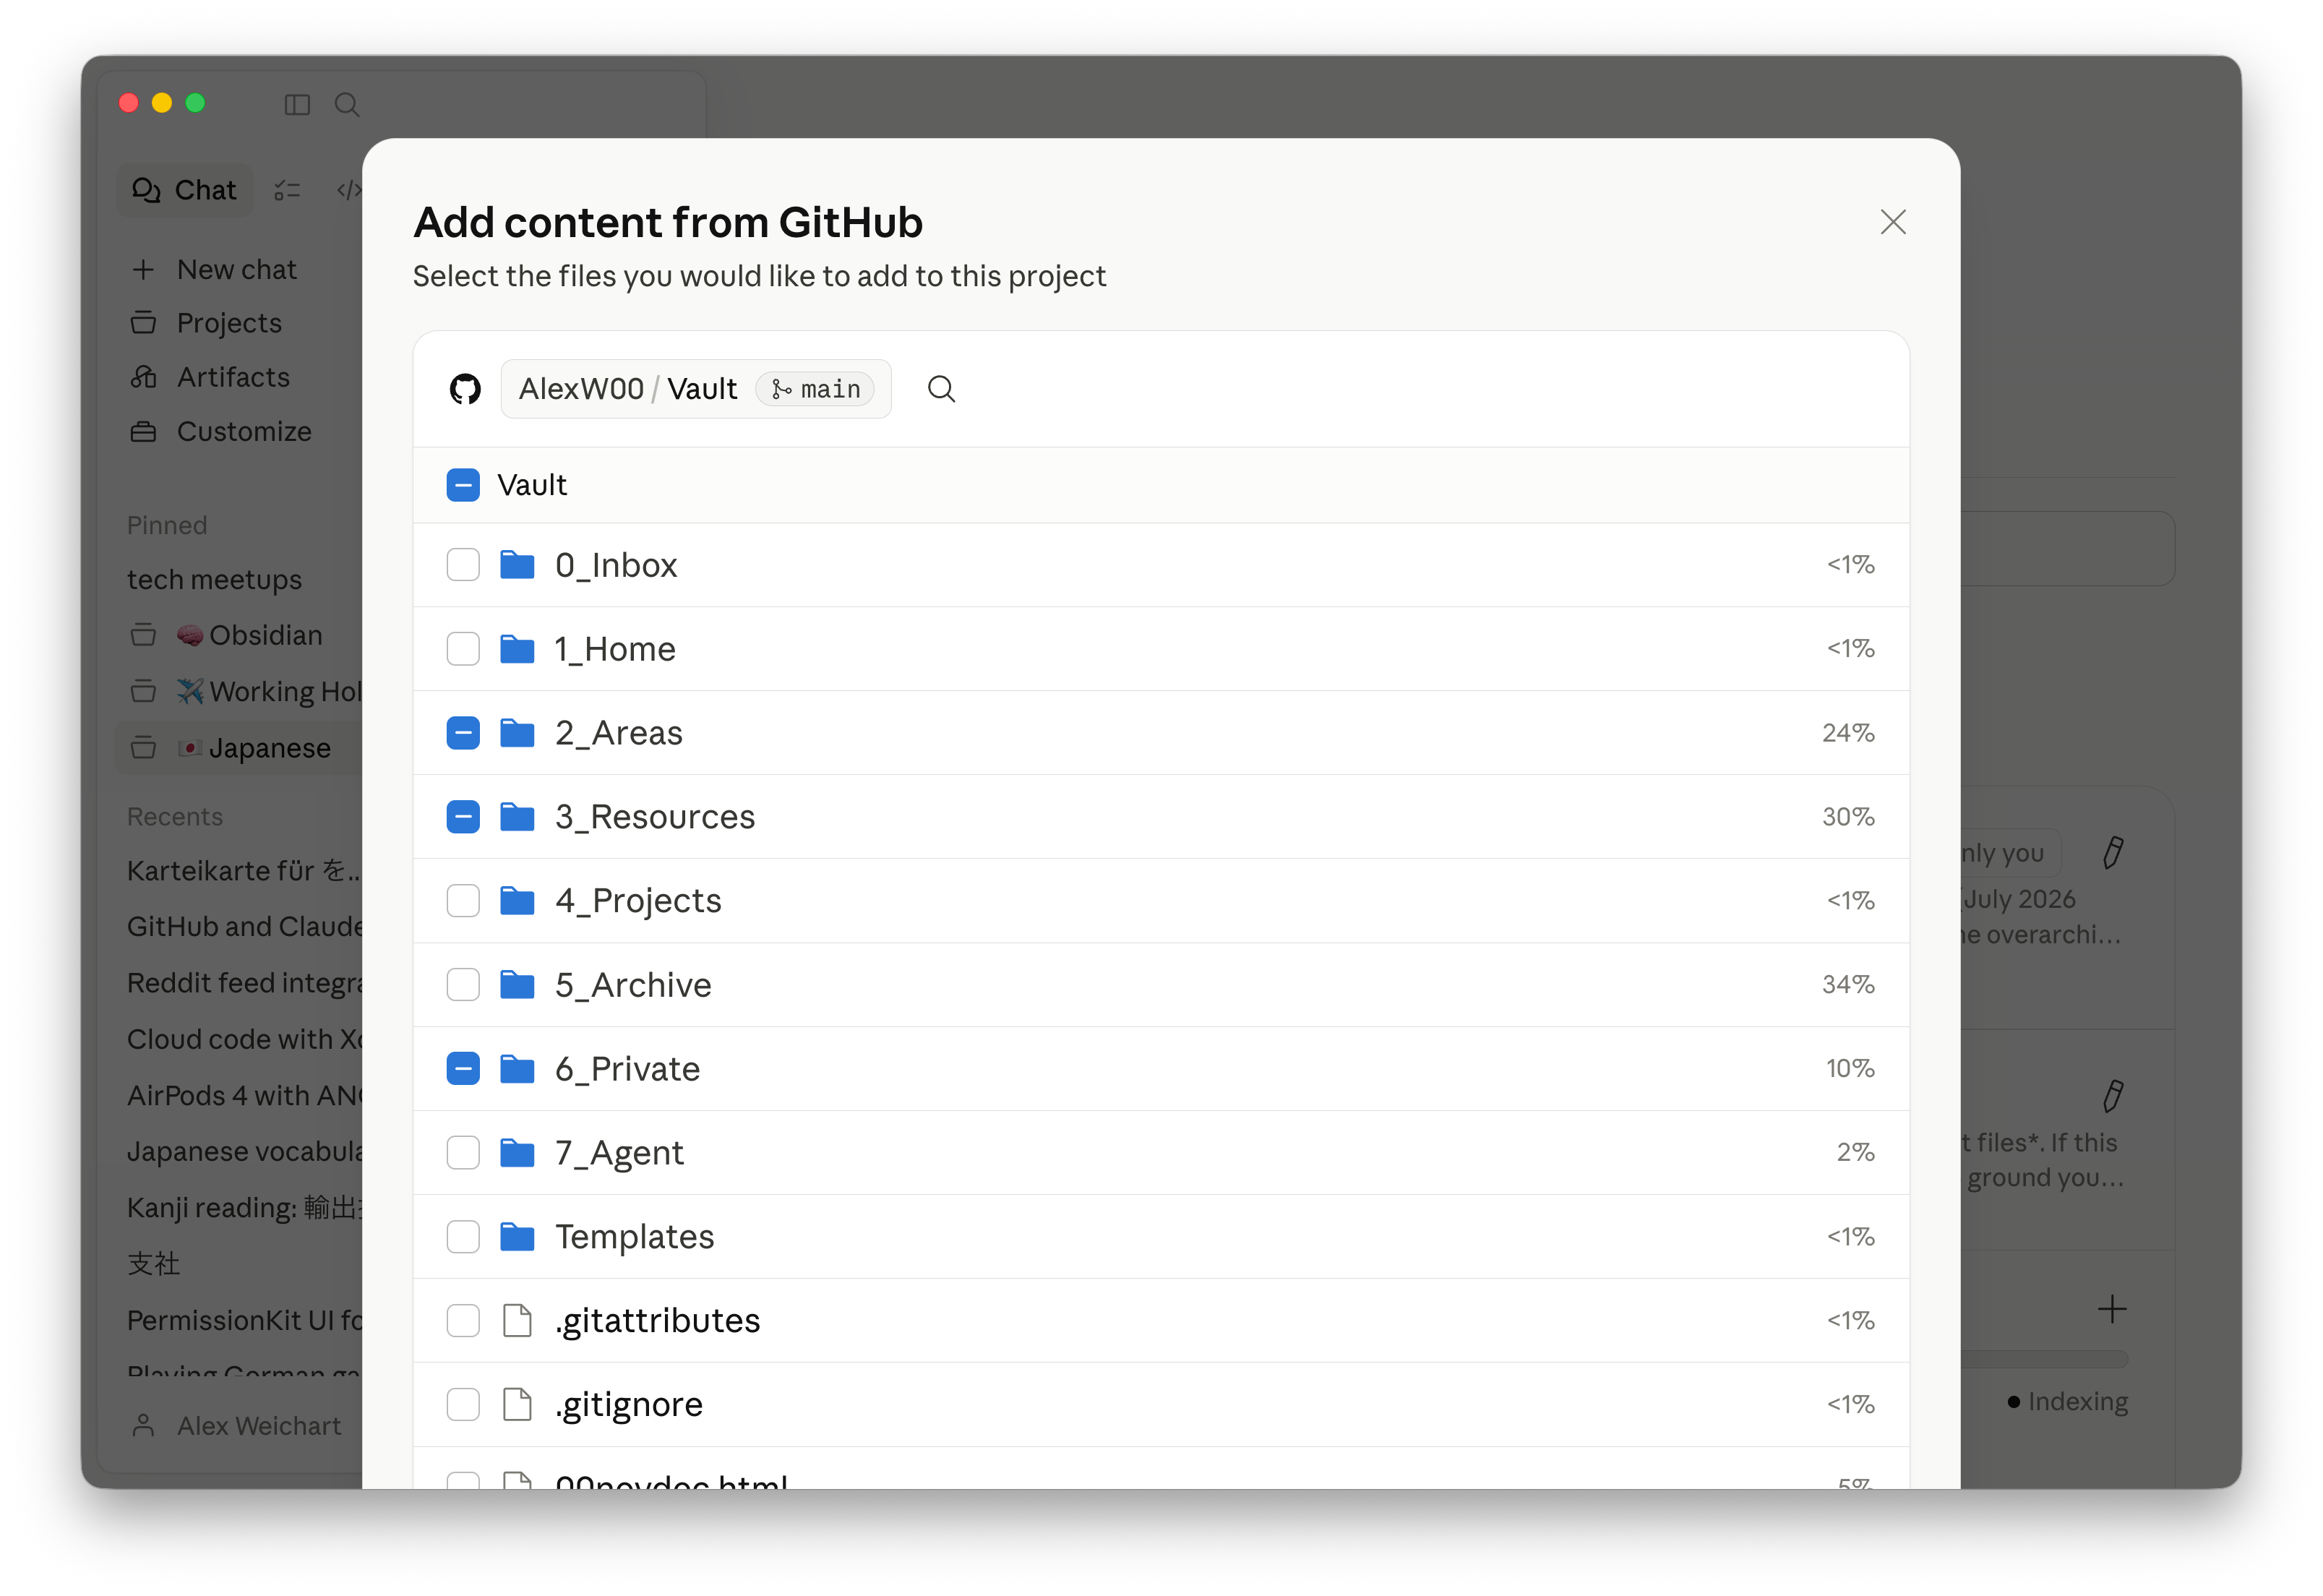Screen dimensions: 2323x1596
Task: Open Projects in the sidebar
Action: coord(229,323)
